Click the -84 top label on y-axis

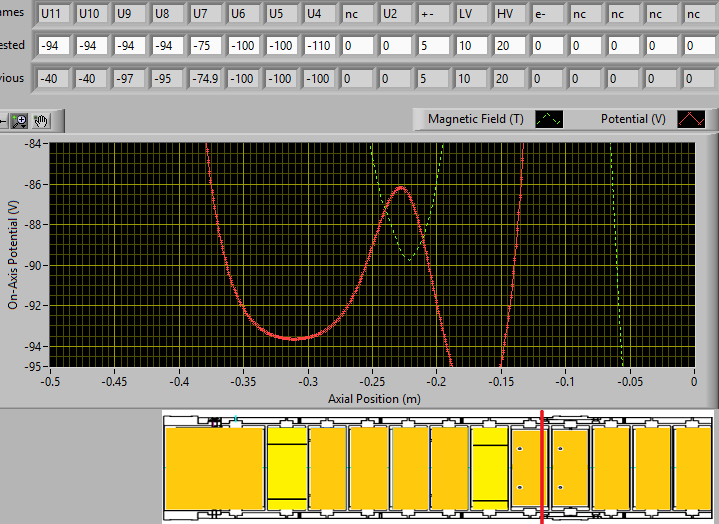(33, 144)
